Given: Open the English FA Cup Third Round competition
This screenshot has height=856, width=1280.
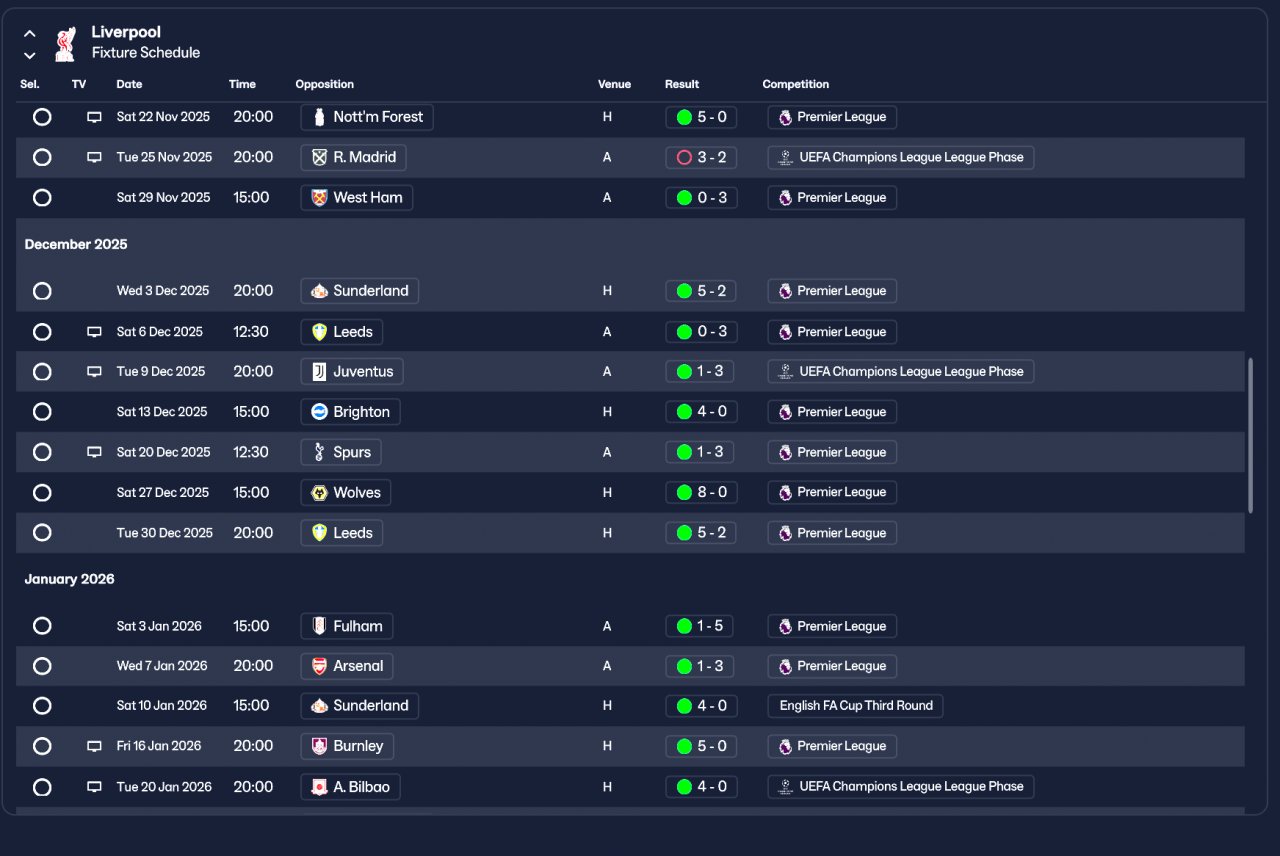Looking at the screenshot, I should tap(855, 706).
